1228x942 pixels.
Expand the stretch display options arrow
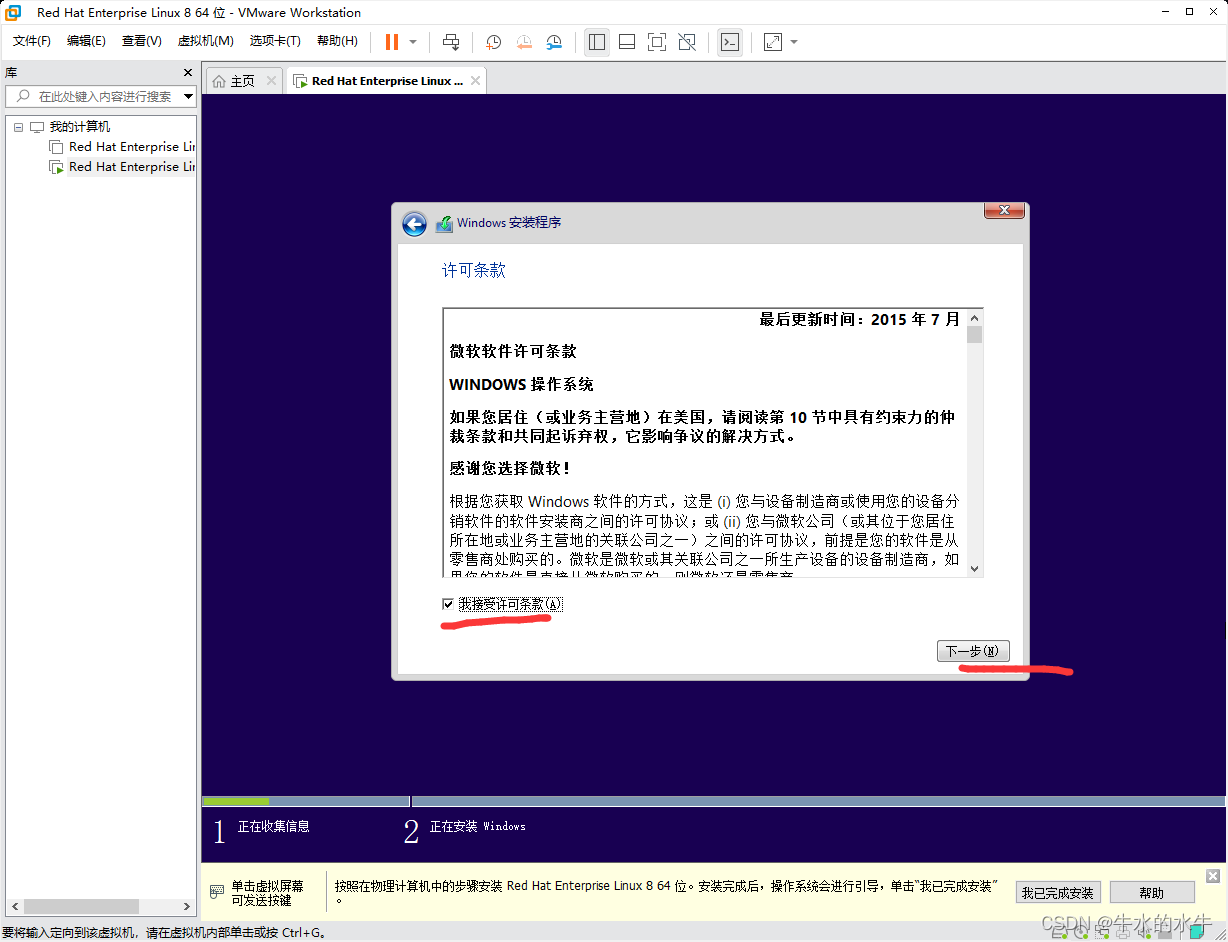point(794,42)
